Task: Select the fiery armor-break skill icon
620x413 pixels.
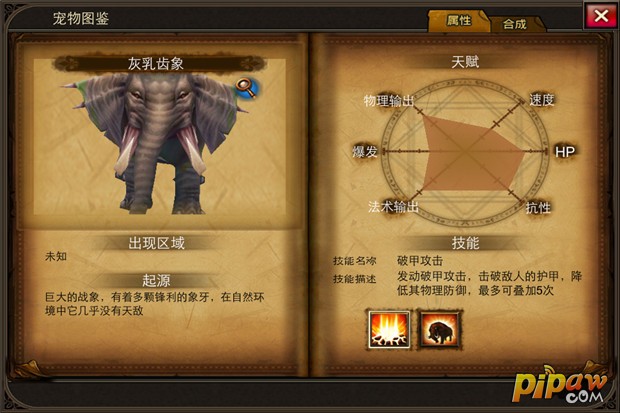Action: point(389,329)
